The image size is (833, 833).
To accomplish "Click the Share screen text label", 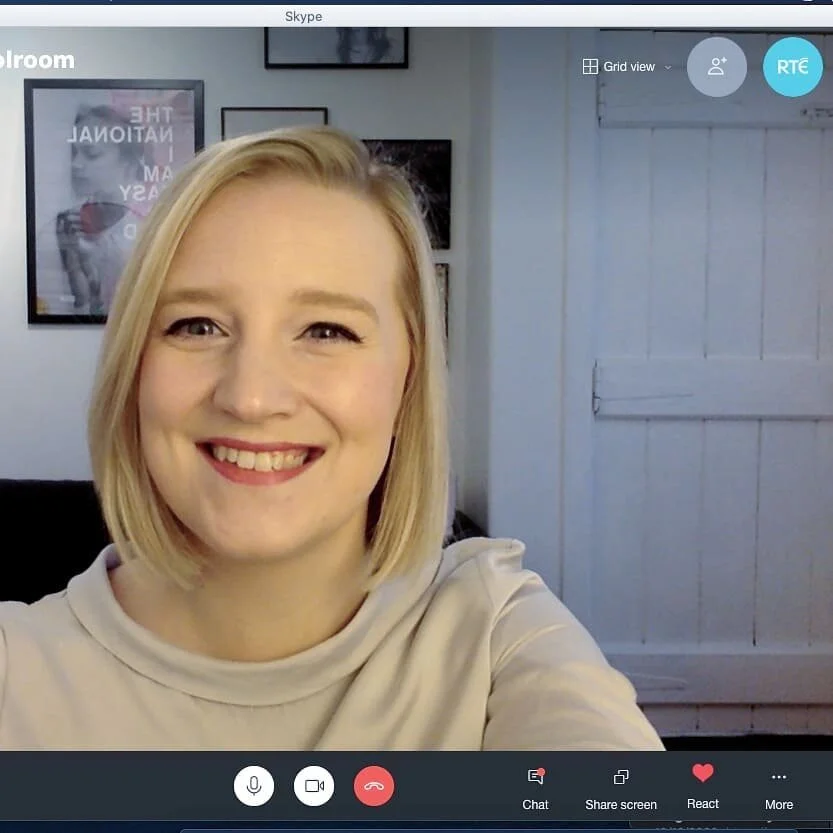I will coord(620,804).
